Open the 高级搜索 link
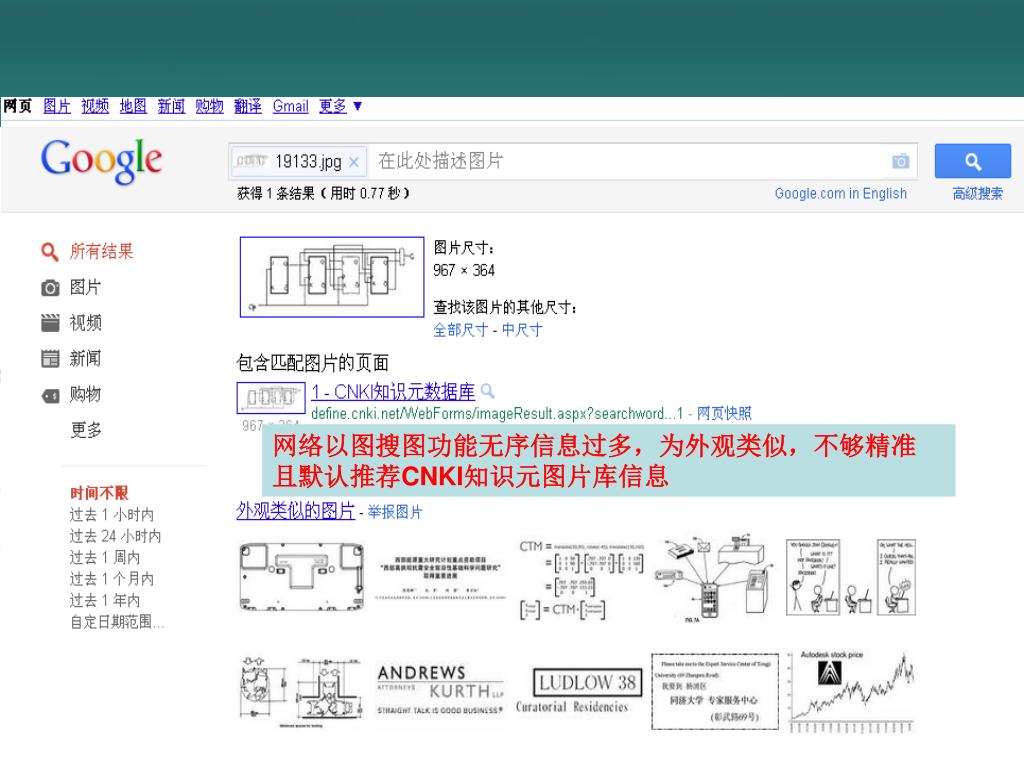1024x768 pixels. [977, 193]
